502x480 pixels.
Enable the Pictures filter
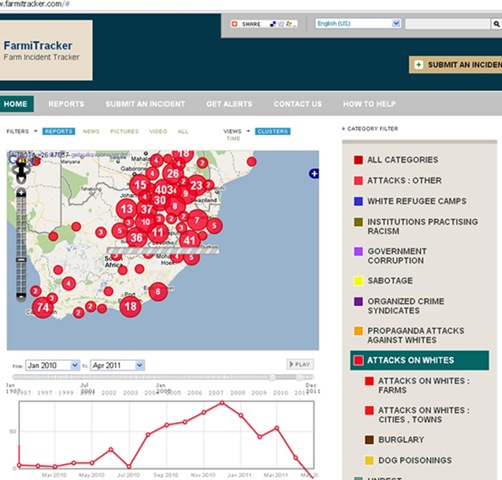(124, 131)
